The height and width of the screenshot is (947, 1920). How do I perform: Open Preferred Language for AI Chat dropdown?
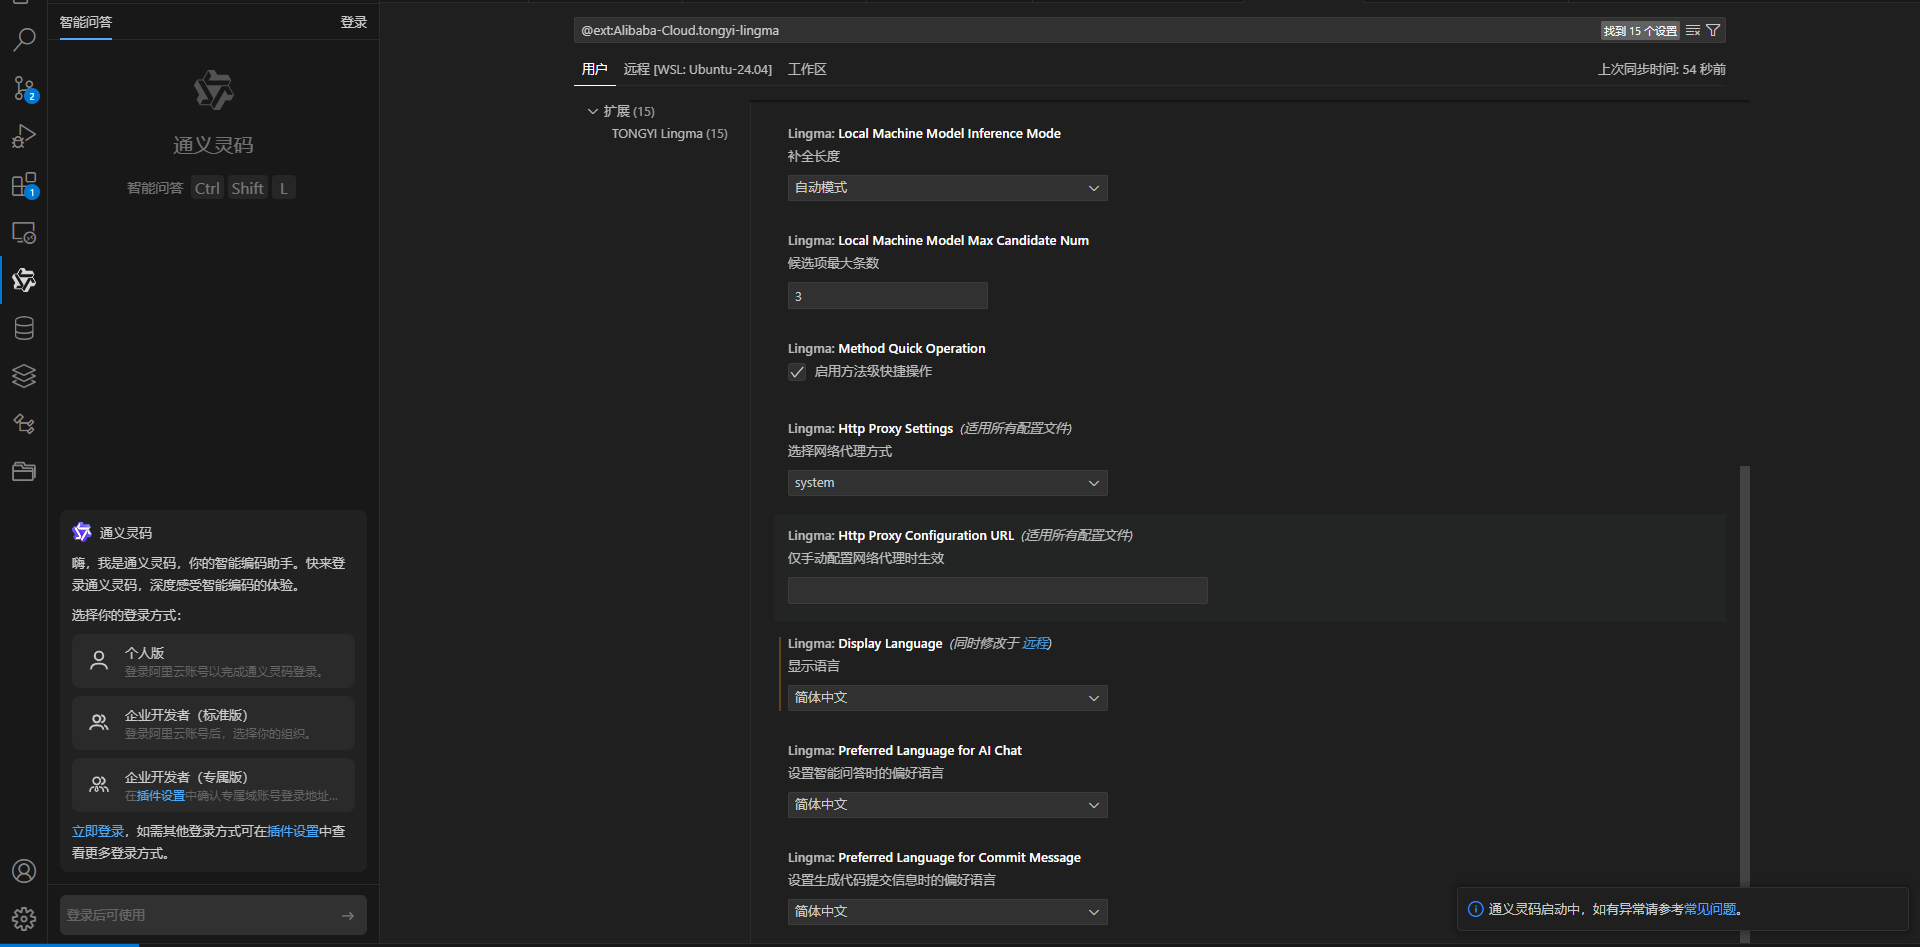947,805
